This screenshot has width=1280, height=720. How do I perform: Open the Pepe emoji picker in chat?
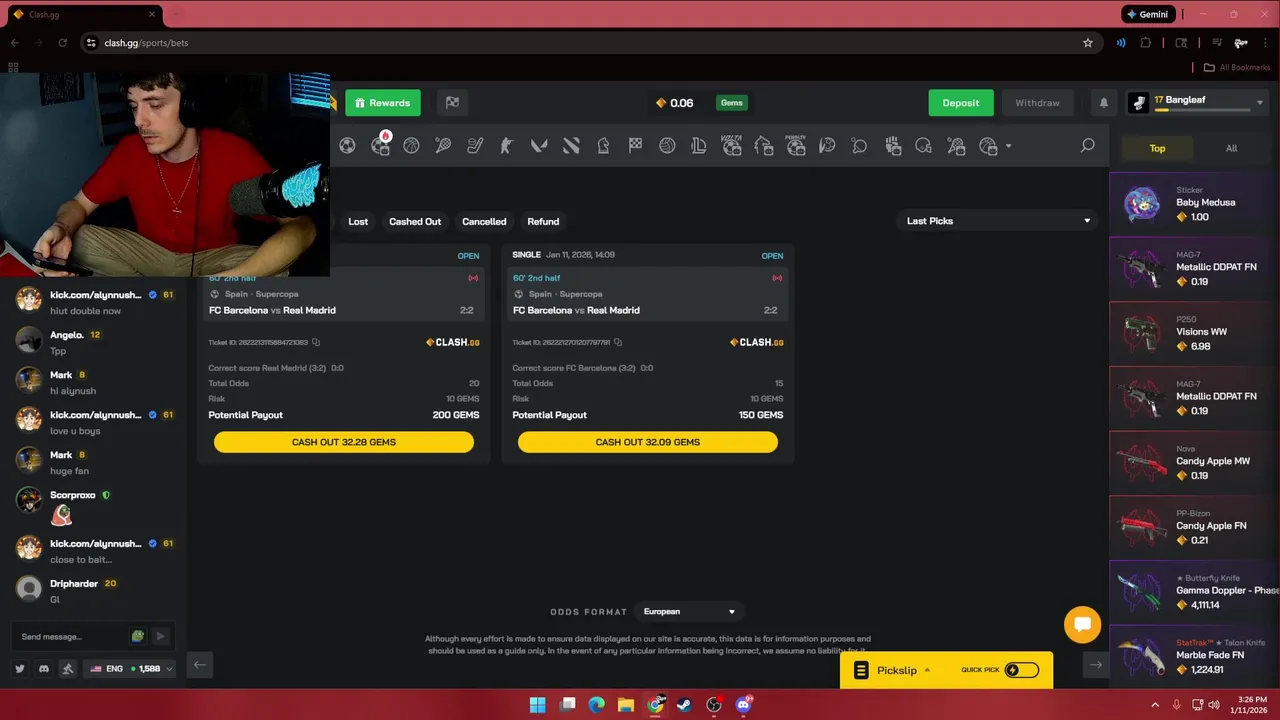click(x=138, y=636)
